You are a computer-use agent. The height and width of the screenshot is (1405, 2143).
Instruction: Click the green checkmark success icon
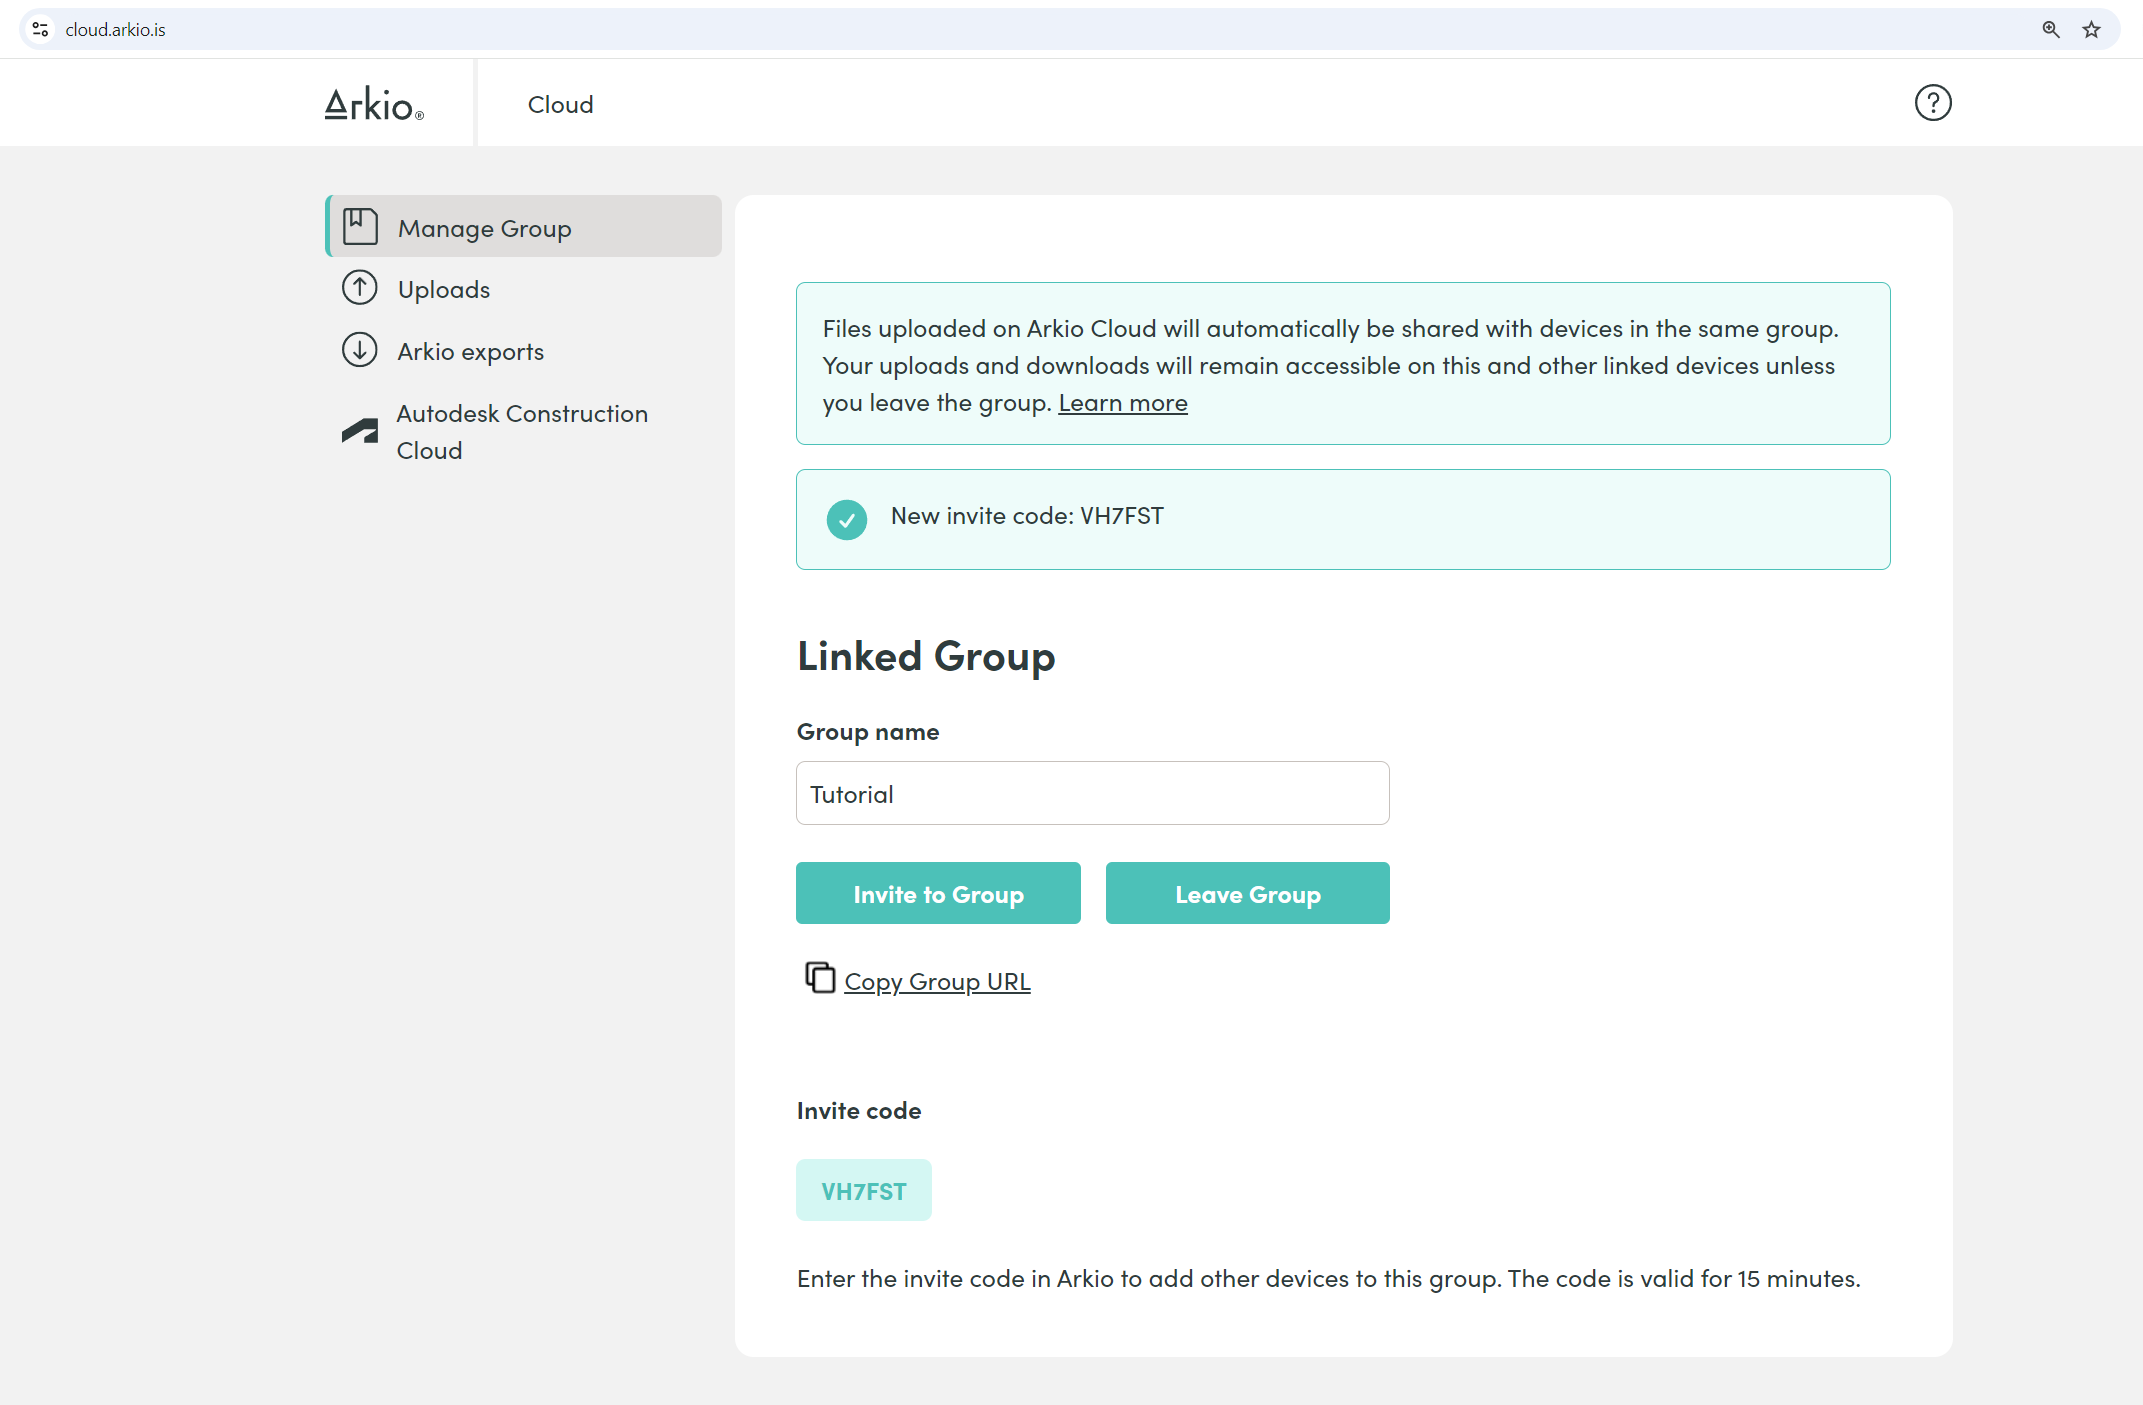[847, 519]
